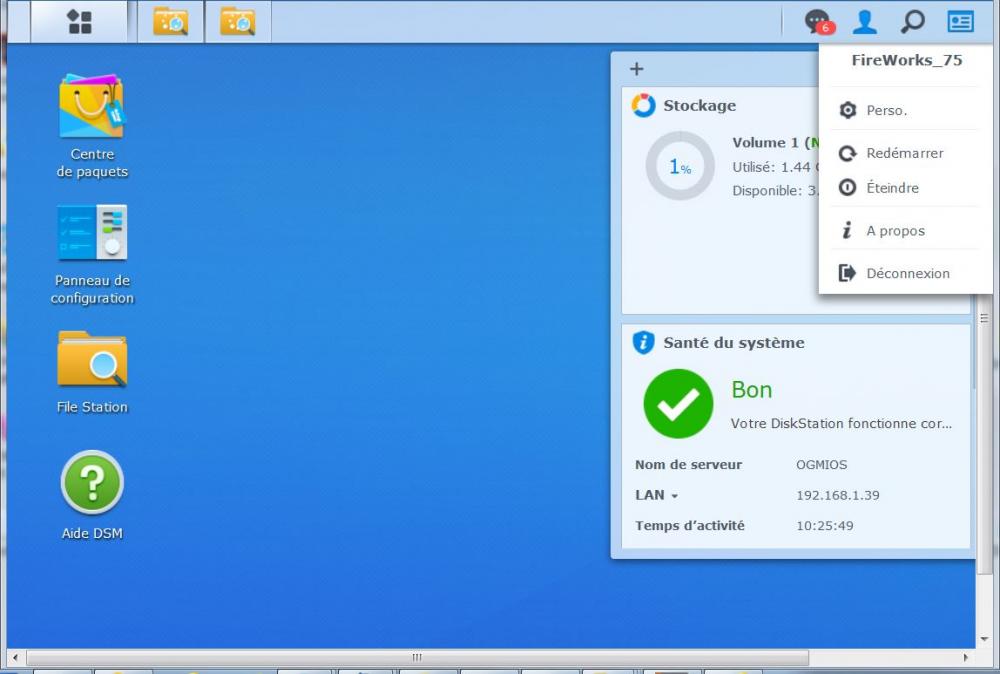Click the Stockage widget icon
Screen dimensions: 1000x674
[643, 105]
